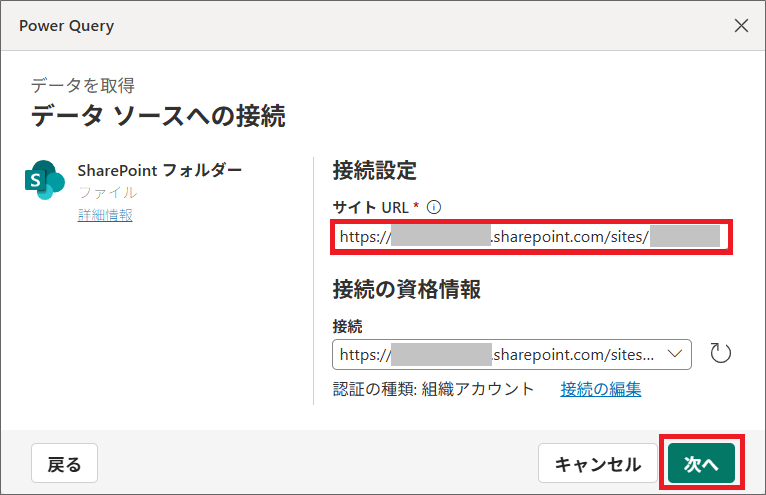Click the 接続の編集 link
The height and width of the screenshot is (495, 766).
pos(601,389)
